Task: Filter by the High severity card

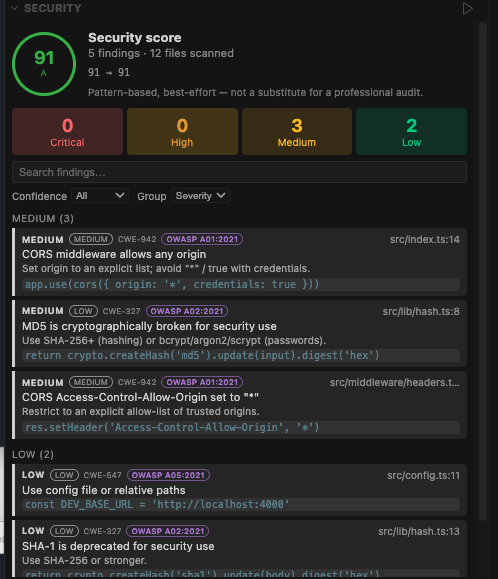Action: pyautogui.click(x=182, y=131)
